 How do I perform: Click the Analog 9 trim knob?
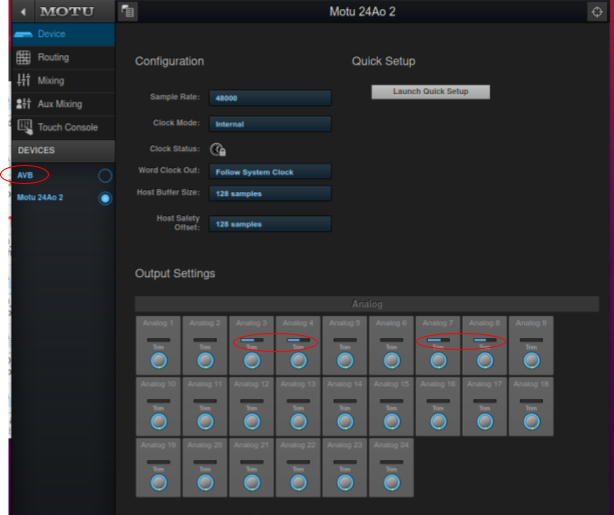[531, 361]
